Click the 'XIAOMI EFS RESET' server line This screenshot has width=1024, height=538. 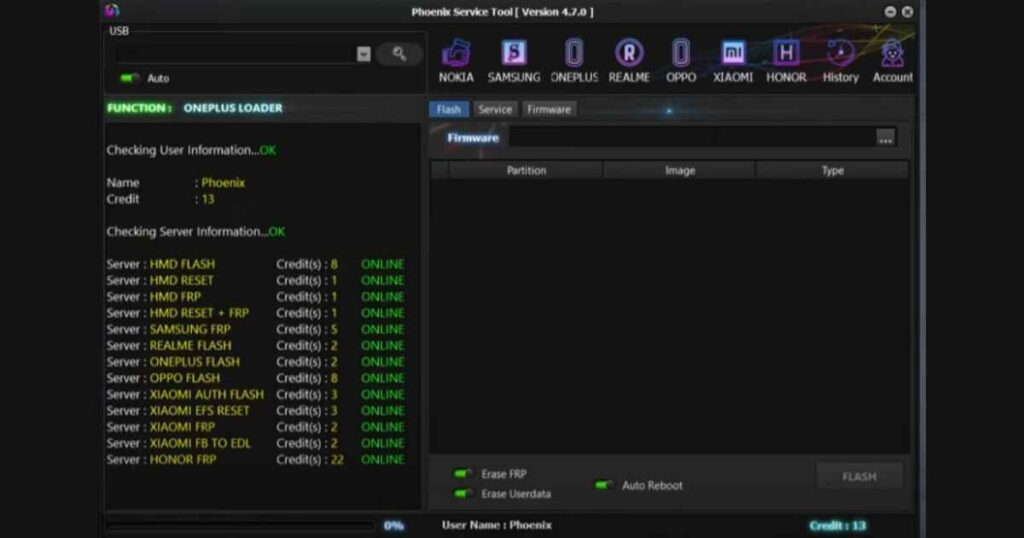tap(255, 411)
